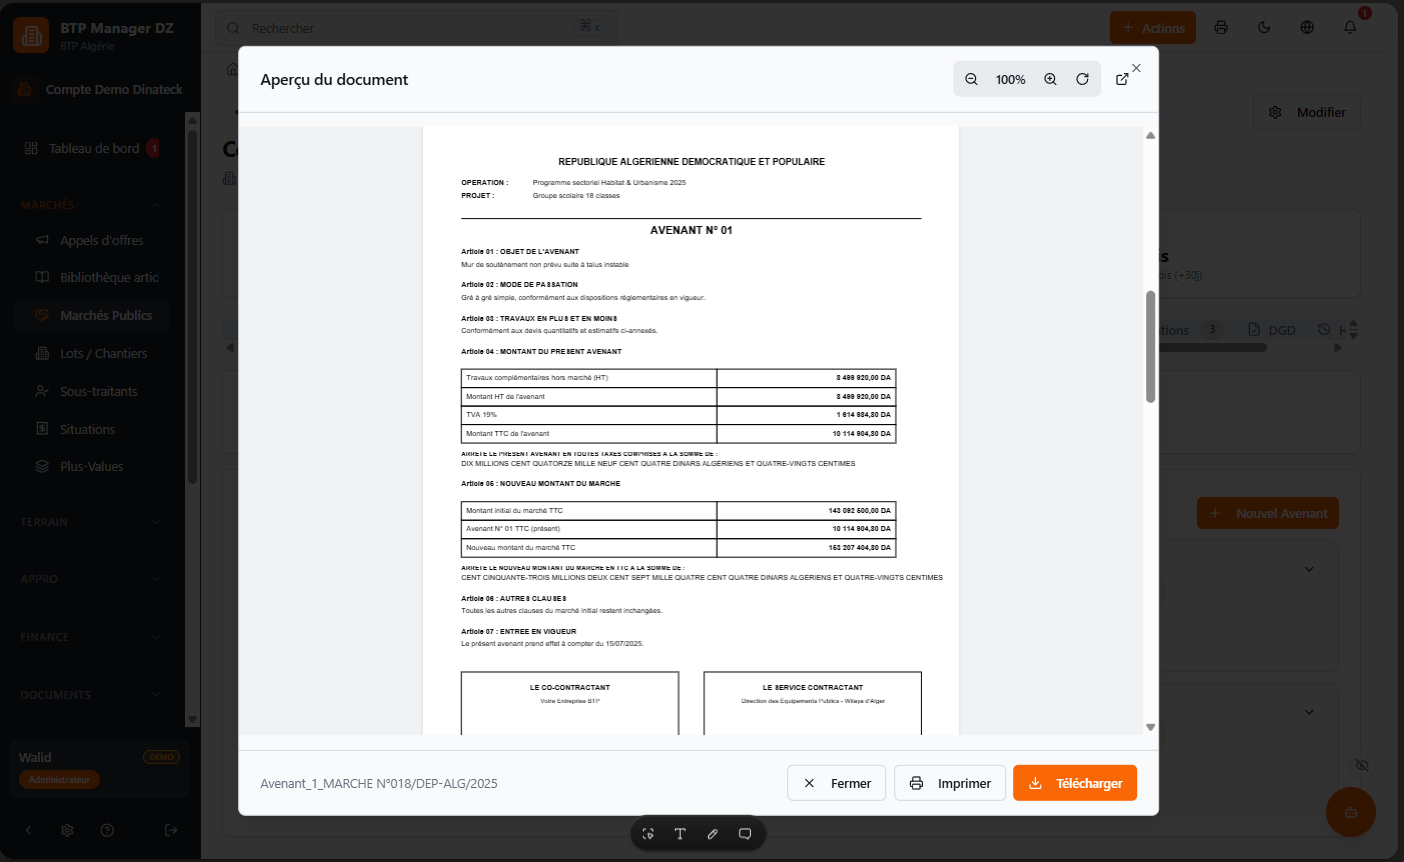Click the printer icon in the top bar
The height and width of the screenshot is (862, 1404).
1221,28
